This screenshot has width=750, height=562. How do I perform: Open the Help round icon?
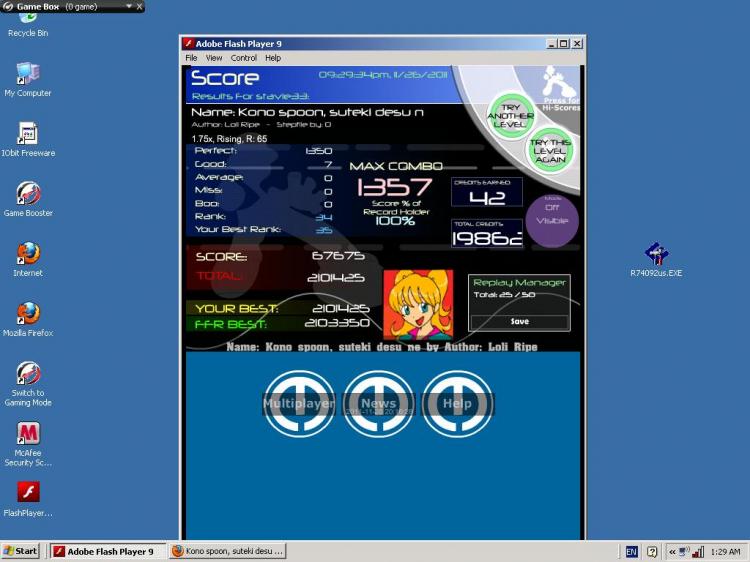[457, 403]
